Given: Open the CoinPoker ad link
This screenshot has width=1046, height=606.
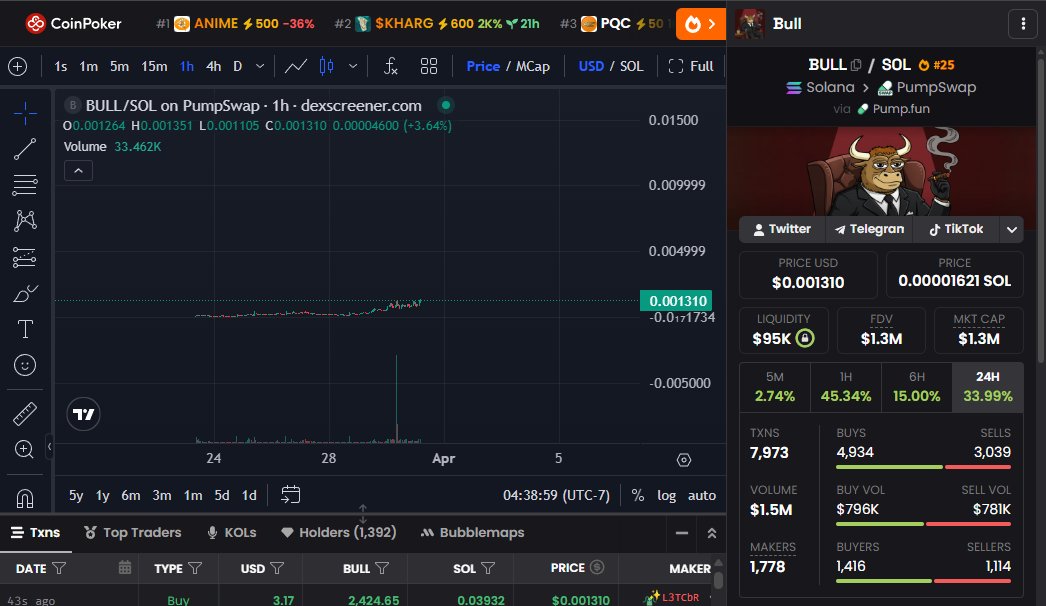Looking at the screenshot, I should click(x=73, y=24).
